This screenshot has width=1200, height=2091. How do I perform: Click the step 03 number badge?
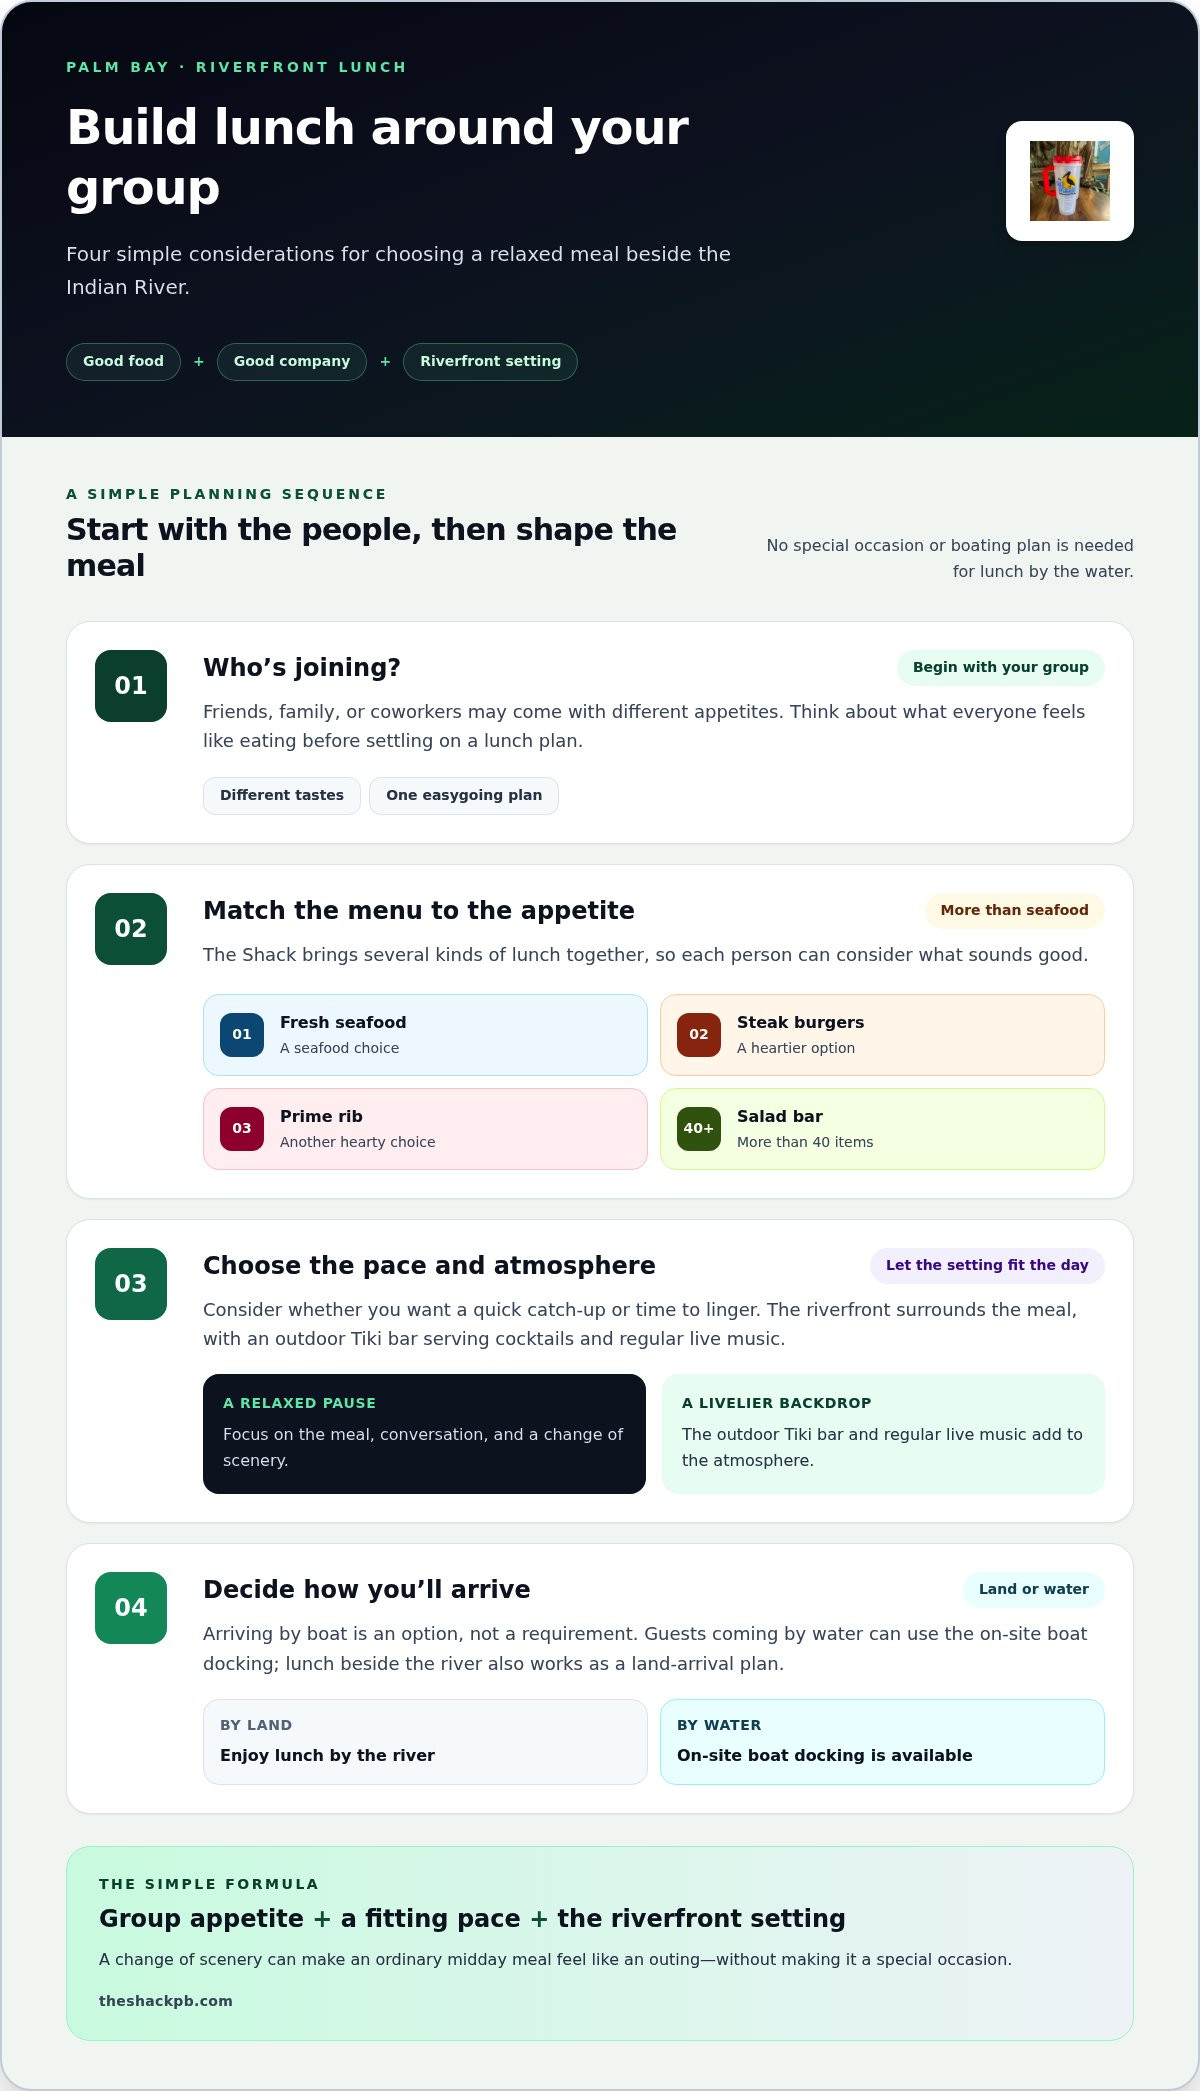click(131, 1284)
